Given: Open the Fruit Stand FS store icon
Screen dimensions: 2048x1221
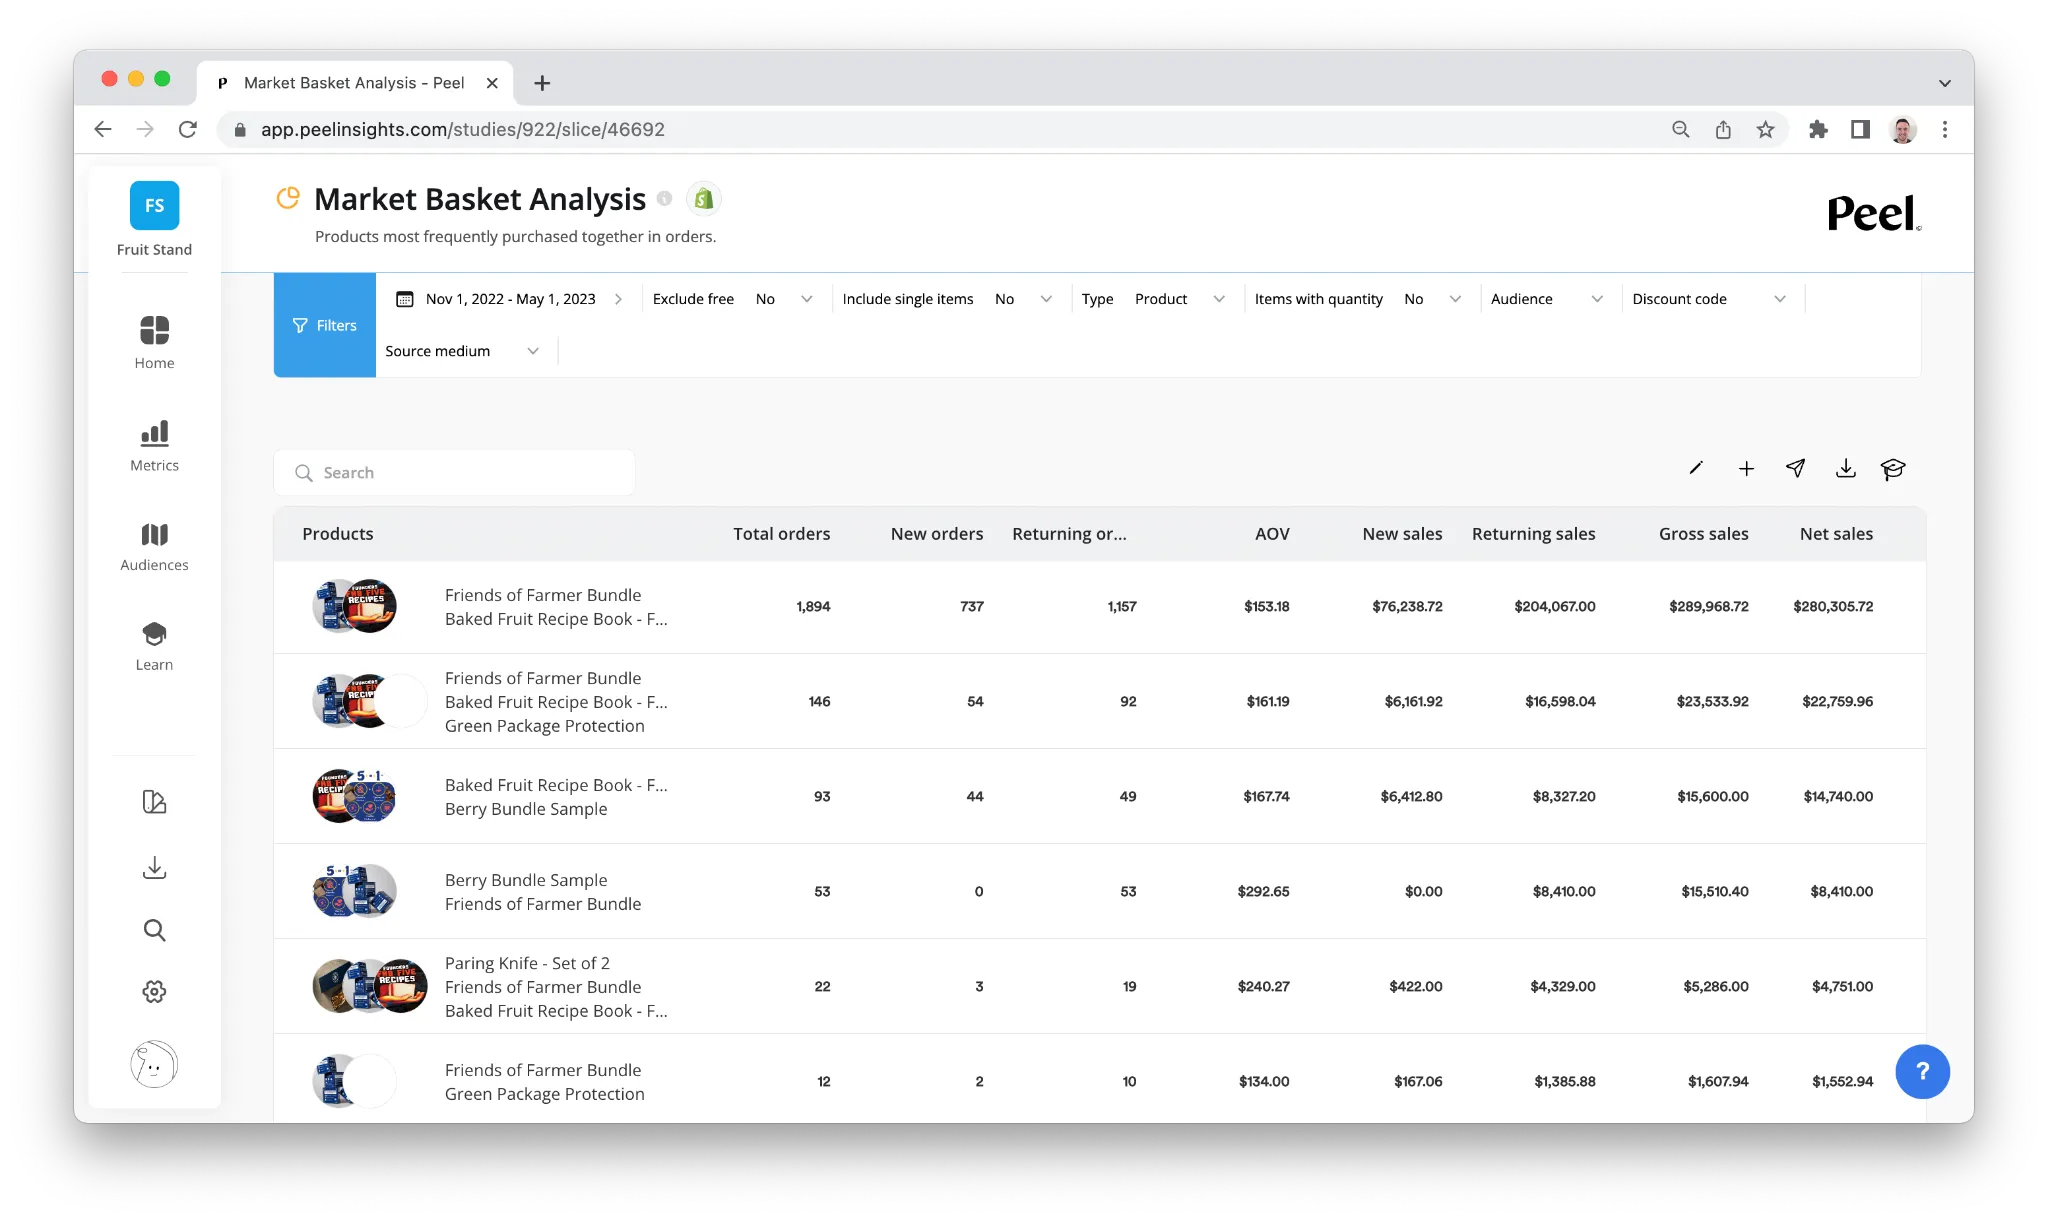Looking at the screenshot, I should pyautogui.click(x=154, y=206).
